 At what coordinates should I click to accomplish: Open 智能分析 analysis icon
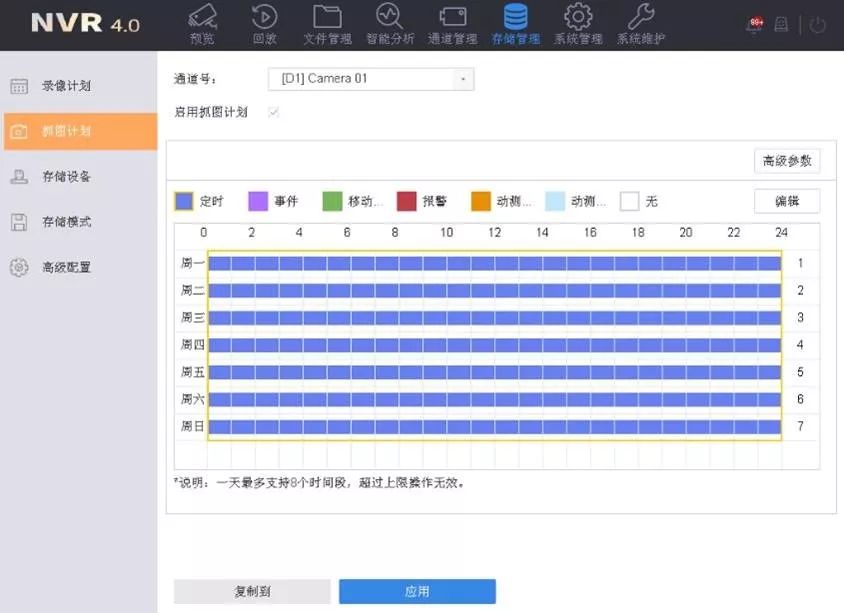(x=389, y=18)
